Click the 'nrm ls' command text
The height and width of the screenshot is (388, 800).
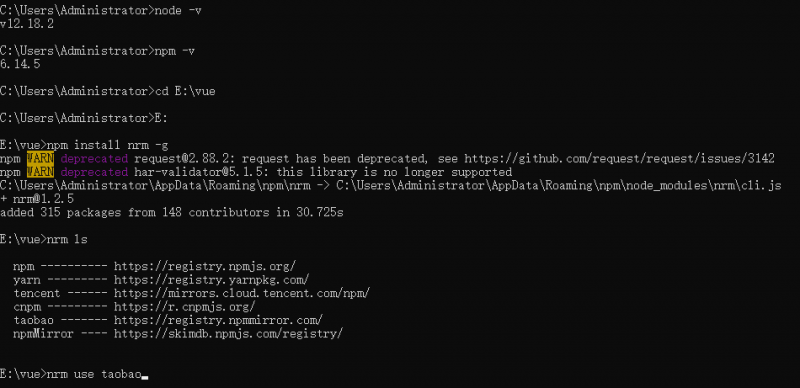[x=67, y=239]
